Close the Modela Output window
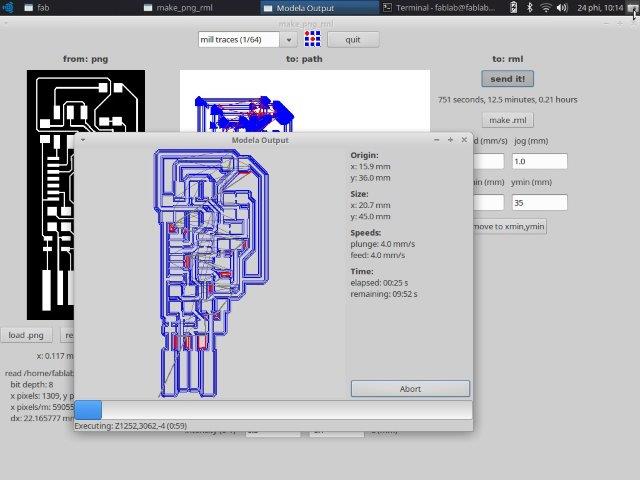This screenshot has width=640, height=480. [x=464, y=140]
